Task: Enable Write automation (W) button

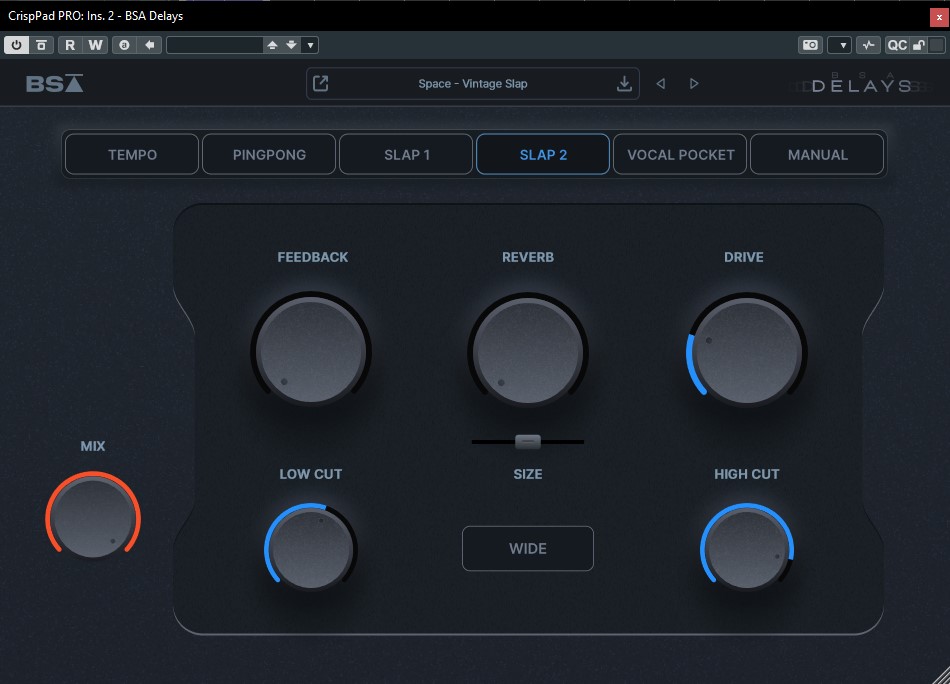Action: tap(95, 45)
